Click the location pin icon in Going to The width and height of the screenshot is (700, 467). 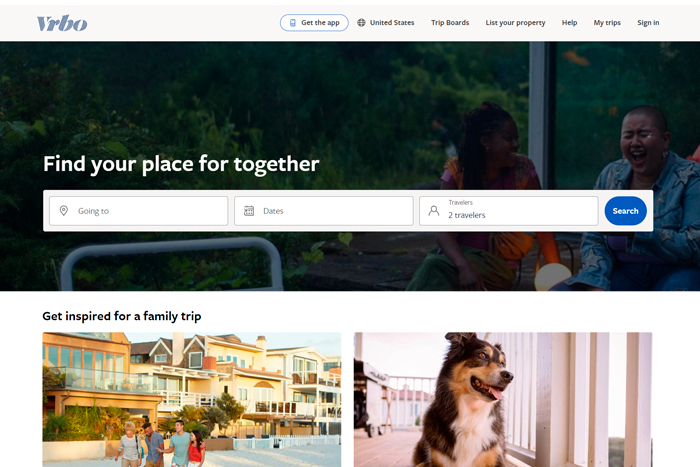64,211
